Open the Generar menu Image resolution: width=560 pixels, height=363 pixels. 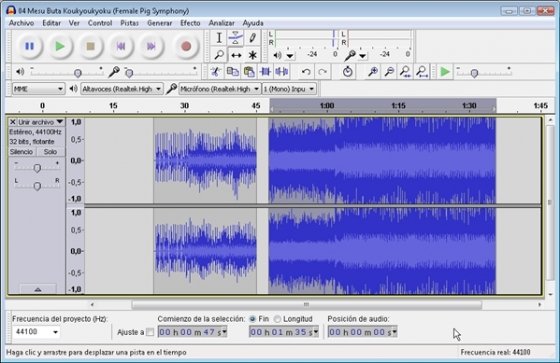point(159,23)
